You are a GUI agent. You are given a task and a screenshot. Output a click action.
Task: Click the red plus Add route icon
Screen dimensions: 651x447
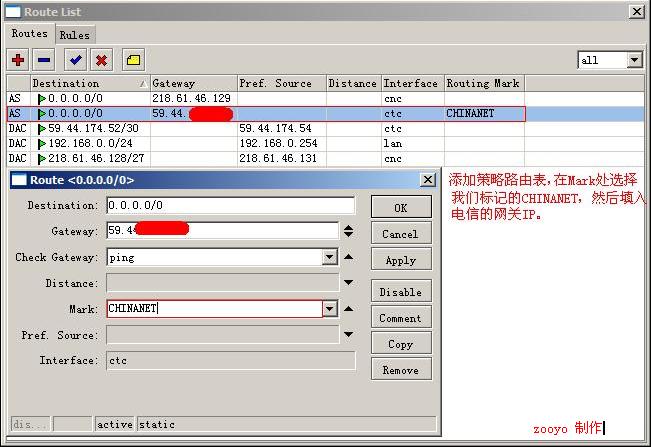tap(18, 60)
